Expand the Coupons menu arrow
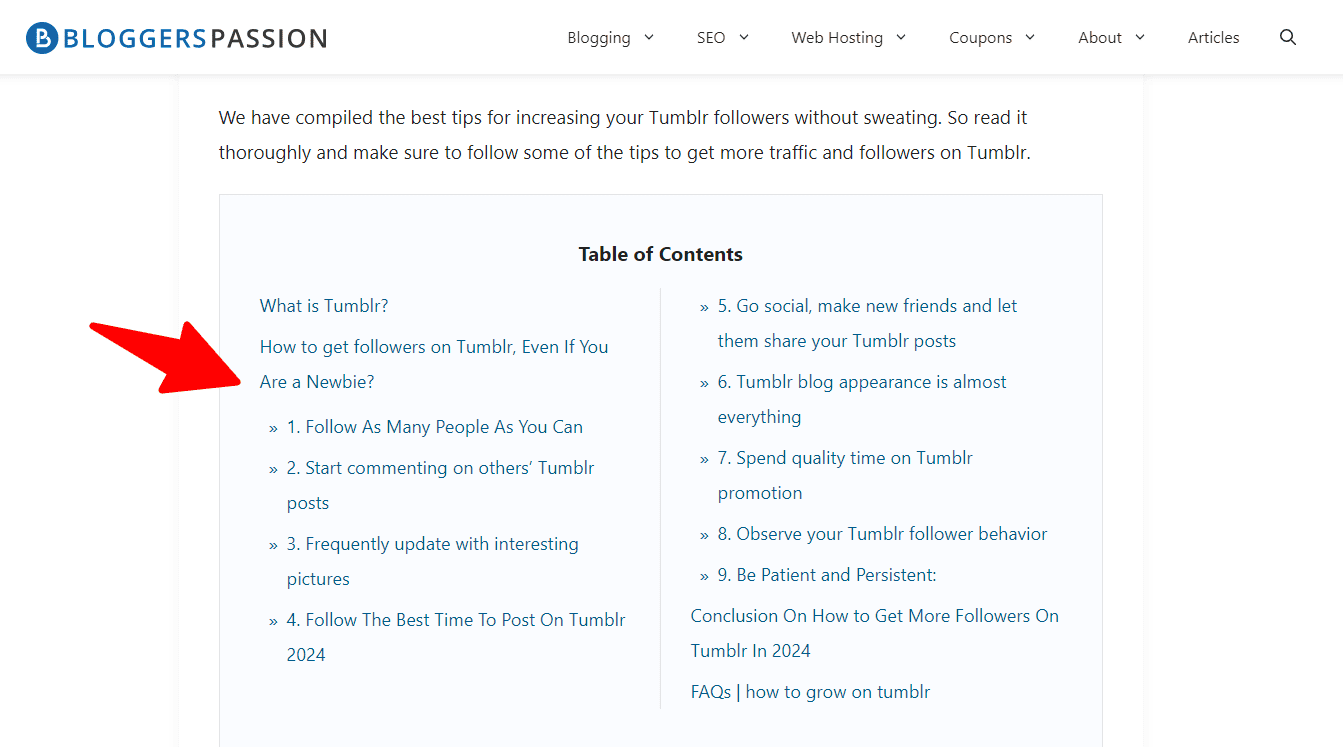 (1030, 38)
